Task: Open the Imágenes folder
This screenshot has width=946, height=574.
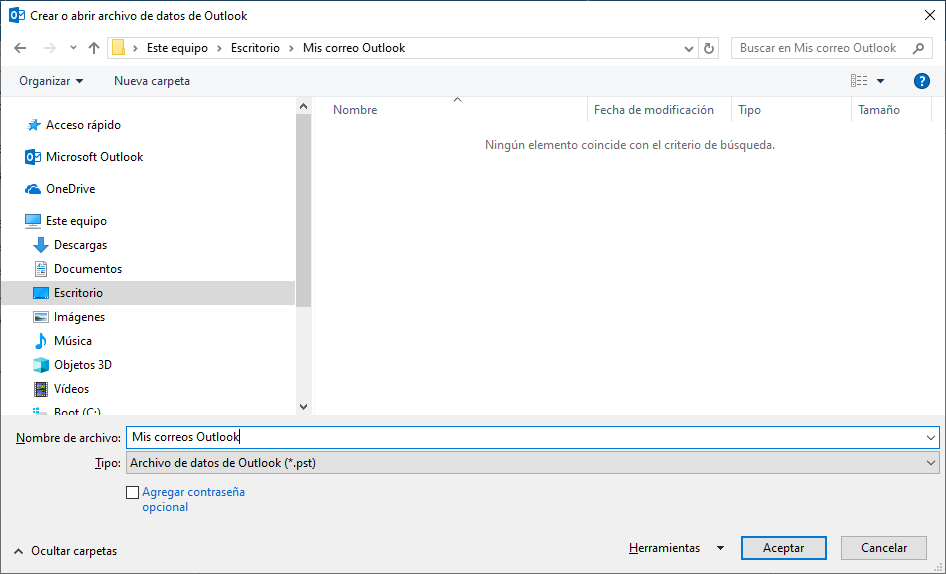Action: pos(80,317)
